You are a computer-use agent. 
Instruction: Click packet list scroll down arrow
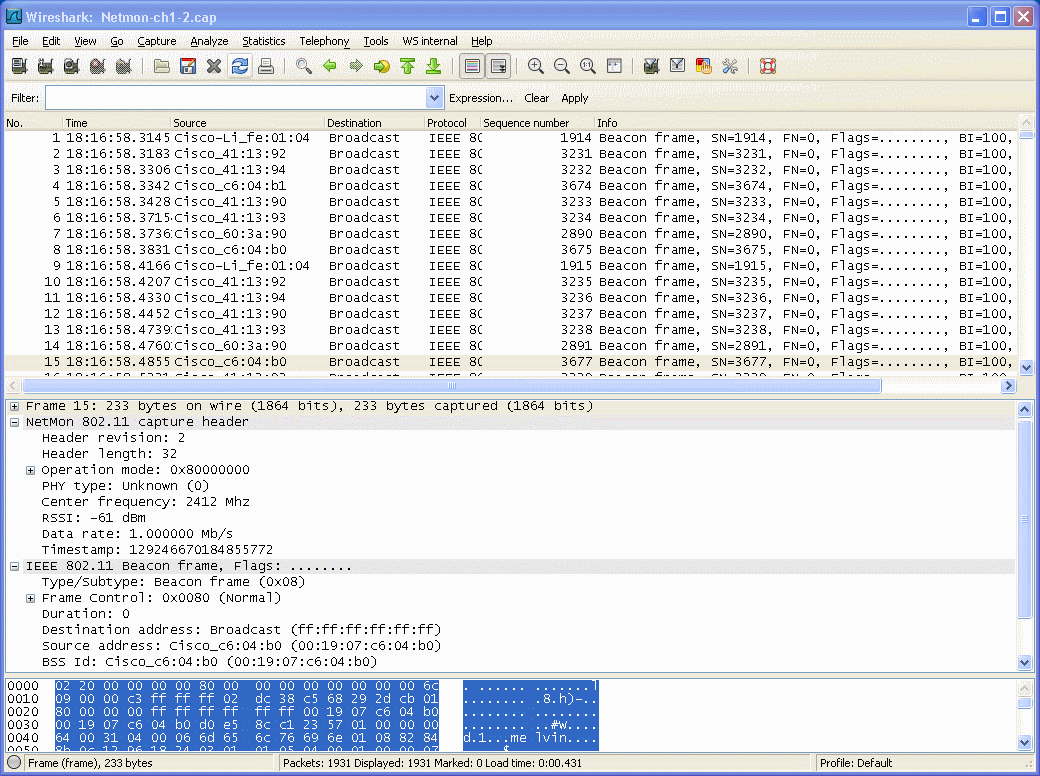point(1026,367)
